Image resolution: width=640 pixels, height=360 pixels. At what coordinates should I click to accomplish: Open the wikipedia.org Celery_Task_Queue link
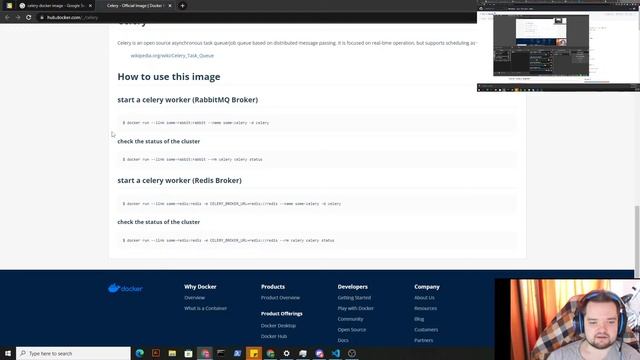tap(172, 56)
